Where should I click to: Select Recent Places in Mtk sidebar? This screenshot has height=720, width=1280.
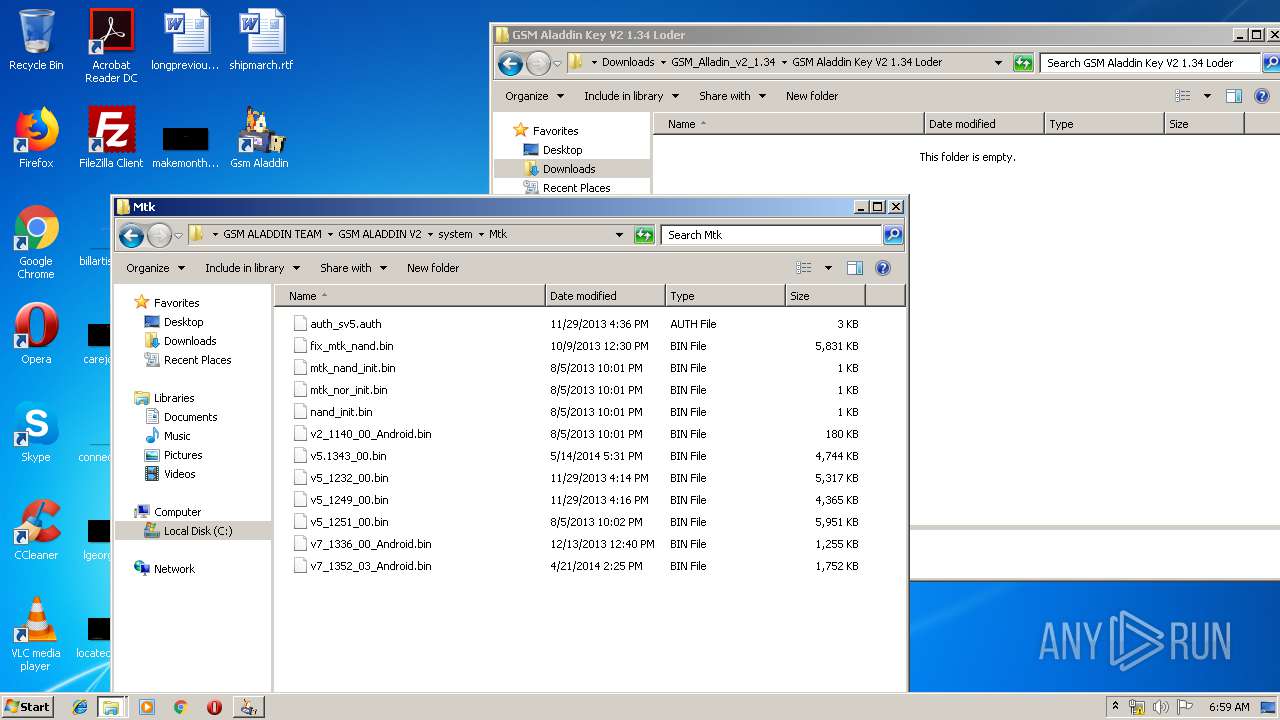[x=197, y=360]
